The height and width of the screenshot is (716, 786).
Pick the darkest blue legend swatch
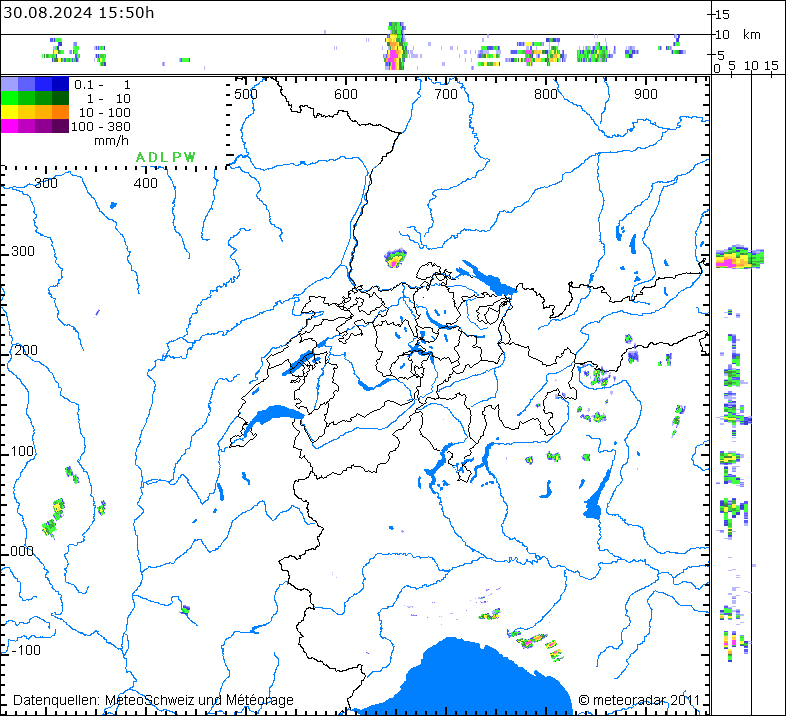tap(60, 84)
